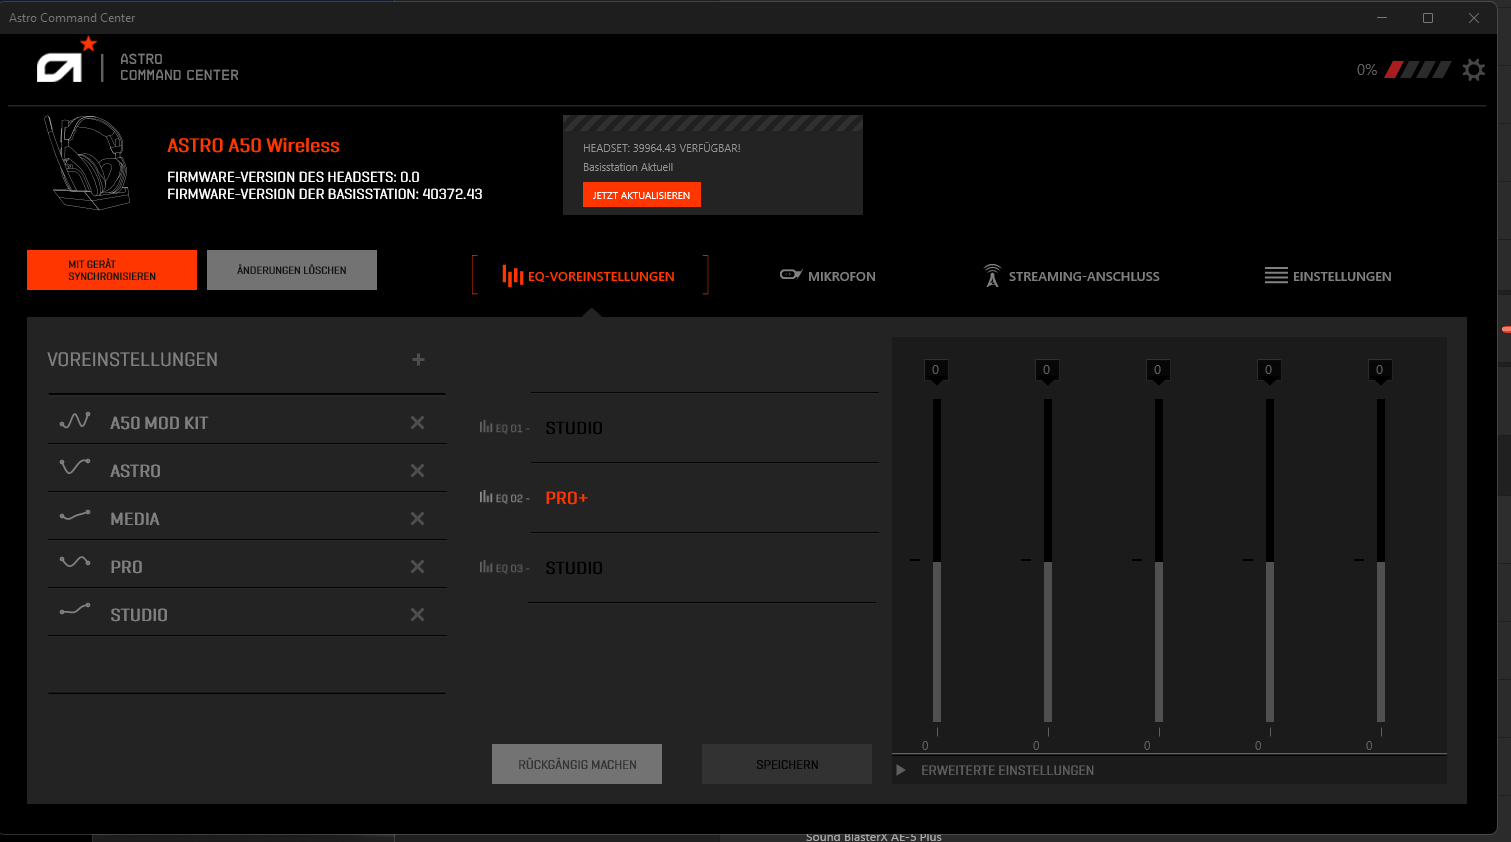Click first band value box
The height and width of the screenshot is (842, 1511).
936,371
